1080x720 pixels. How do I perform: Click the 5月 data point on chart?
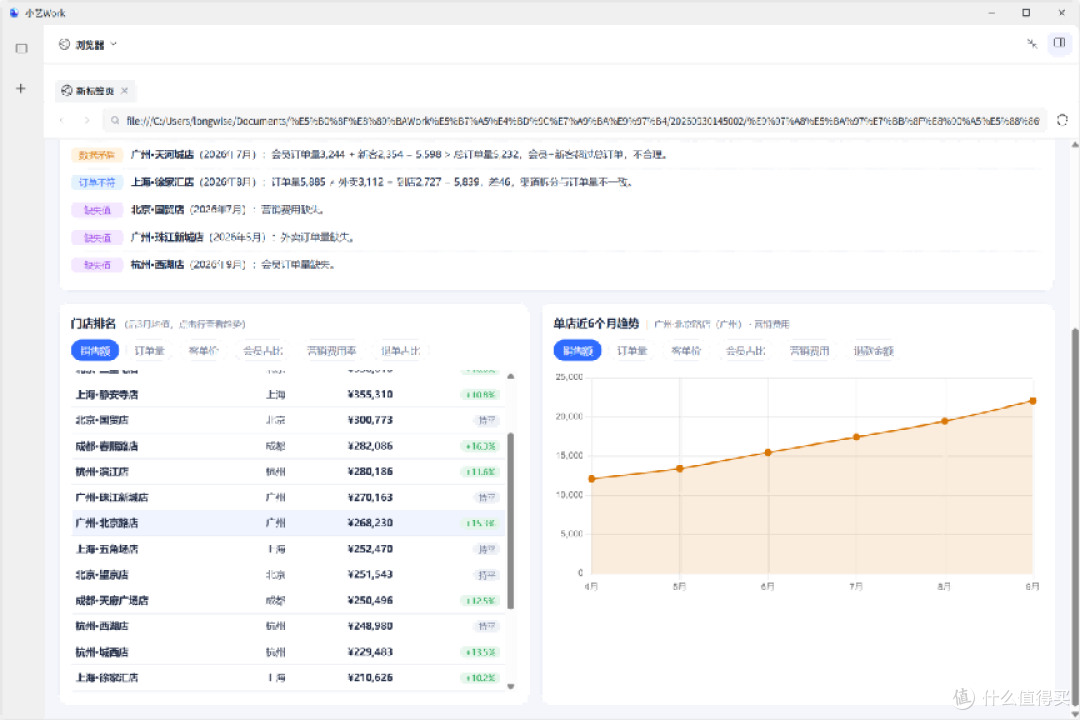(x=680, y=469)
